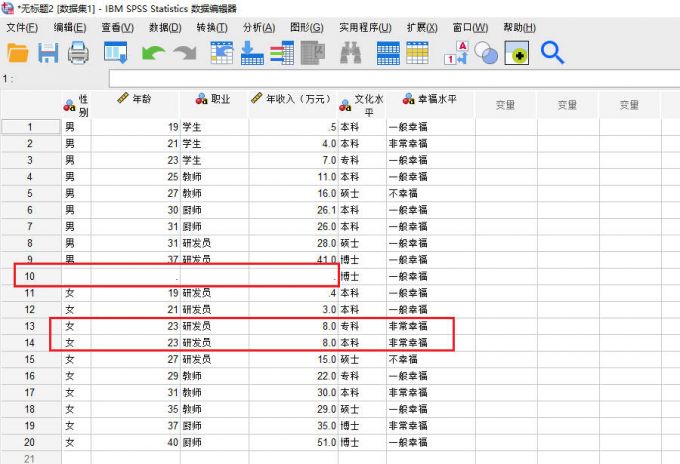Insert variable icon in toolbar
This screenshot has height=464, width=680.
pos(418,53)
